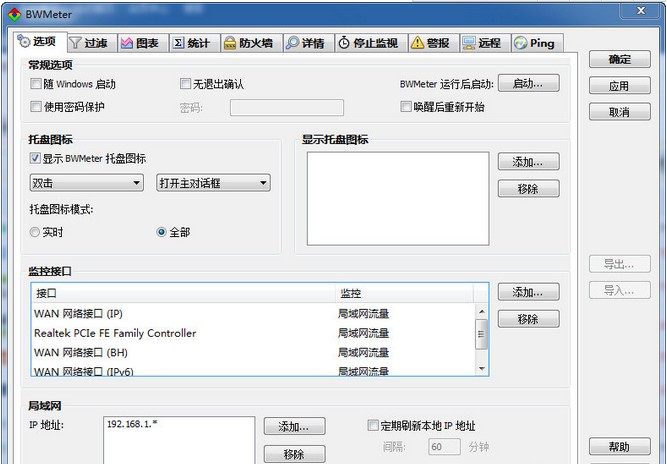The image size is (667, 464).
Task: Select the 全部 radio button
Action: point(161,232)
